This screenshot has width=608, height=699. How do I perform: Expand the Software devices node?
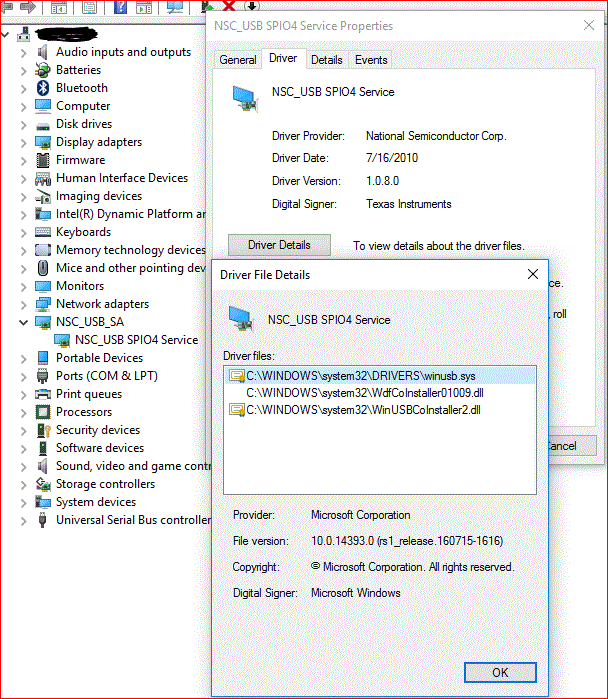[x=24, y=449]
